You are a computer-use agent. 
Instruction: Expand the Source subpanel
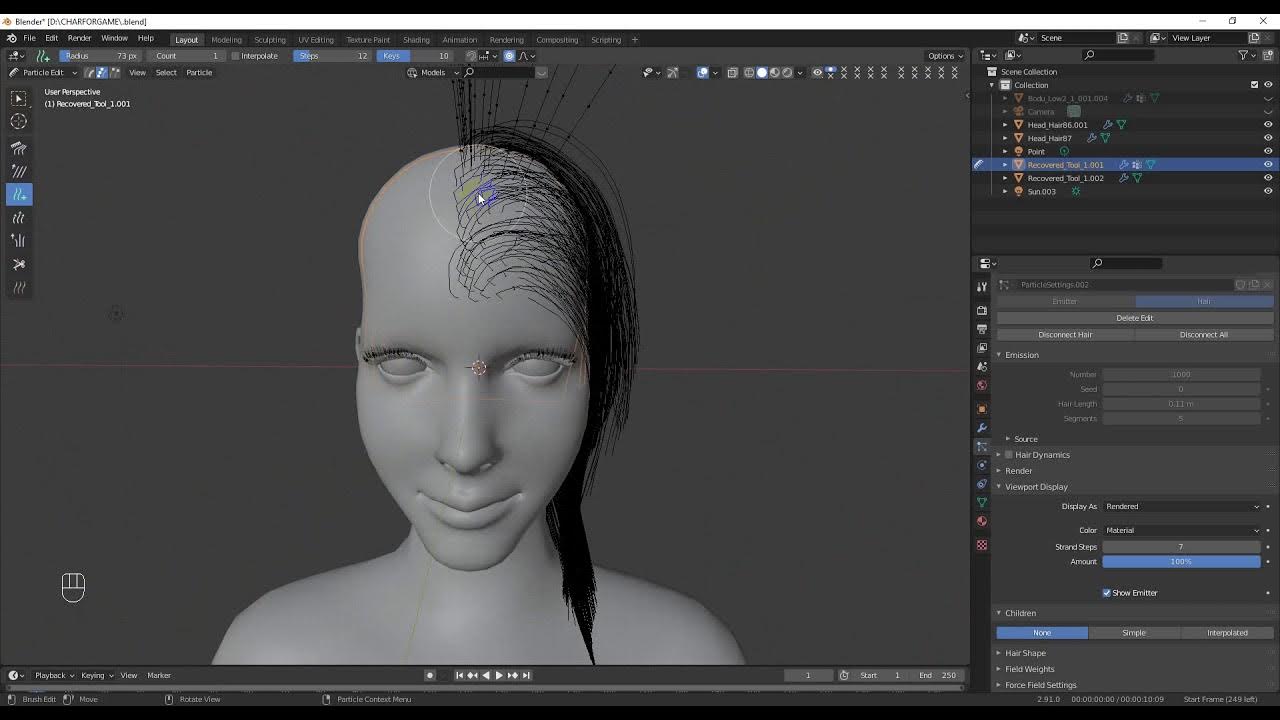coord(1026,439)
